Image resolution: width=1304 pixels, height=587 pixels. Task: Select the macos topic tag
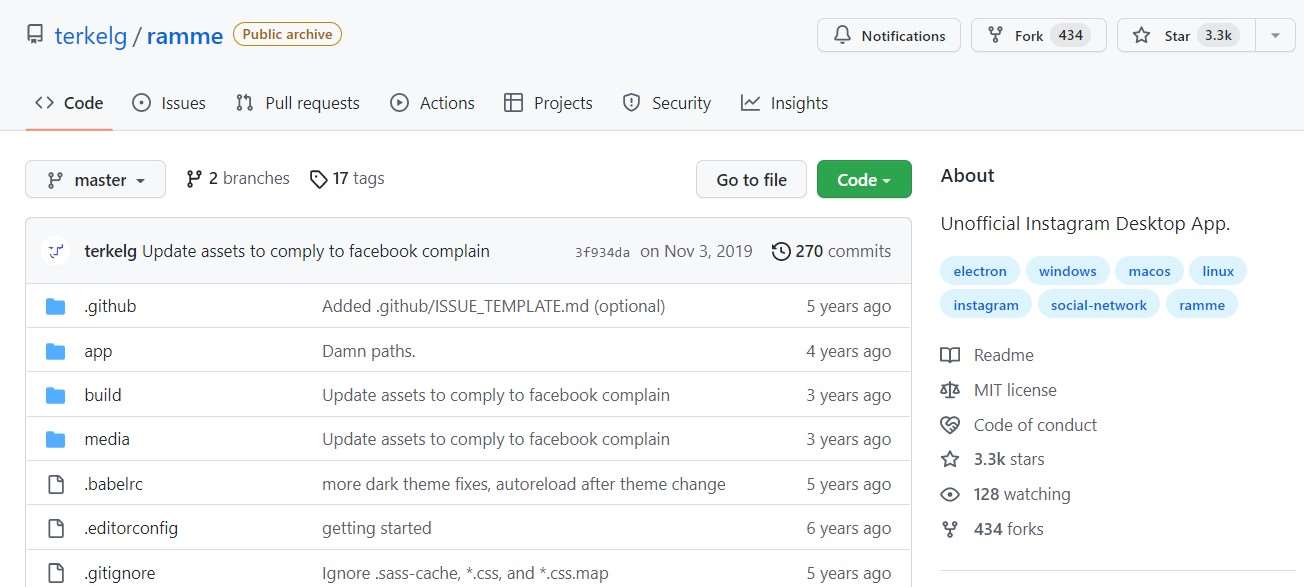click(1150, 271)
